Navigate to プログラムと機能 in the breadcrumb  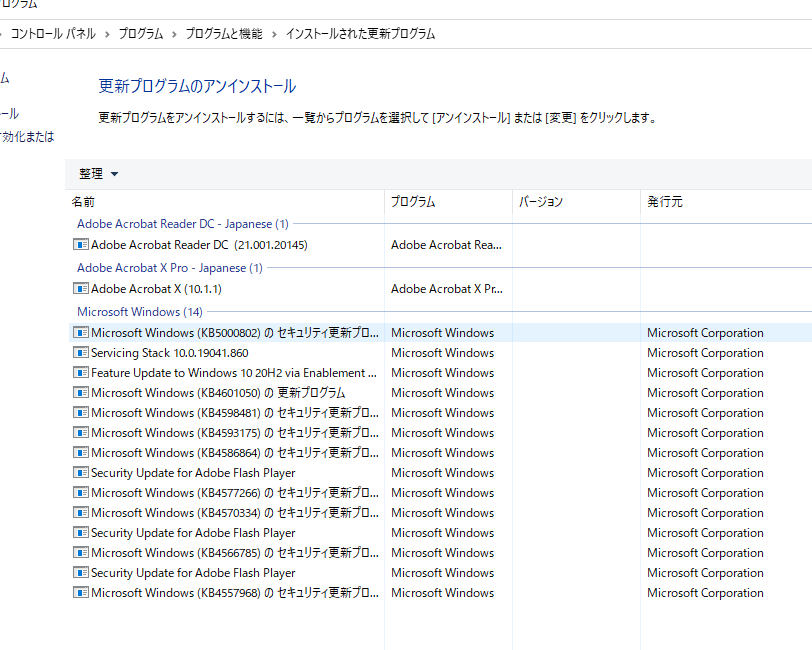pos(224,34)
